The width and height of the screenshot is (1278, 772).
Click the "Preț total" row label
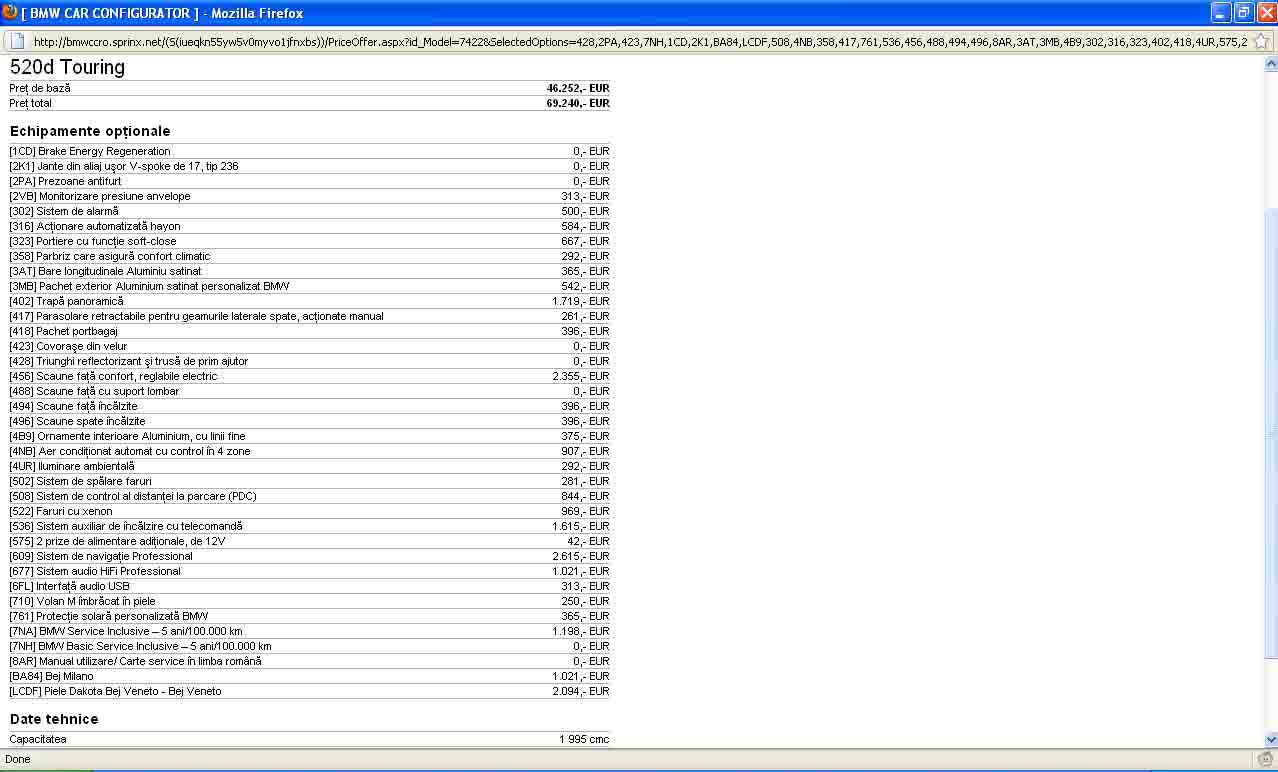31,103
